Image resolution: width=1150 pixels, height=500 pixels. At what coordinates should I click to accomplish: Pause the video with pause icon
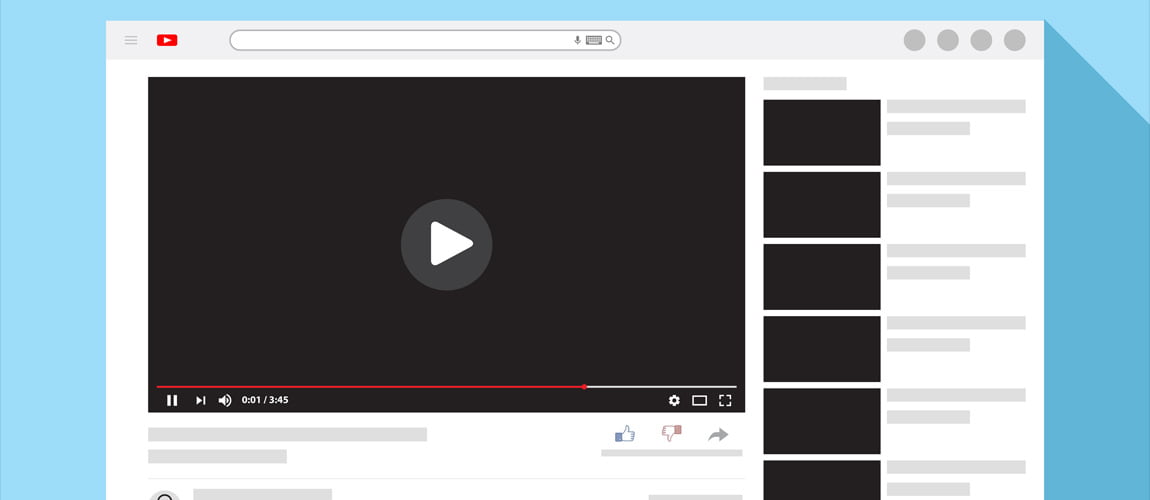point(172,400)
